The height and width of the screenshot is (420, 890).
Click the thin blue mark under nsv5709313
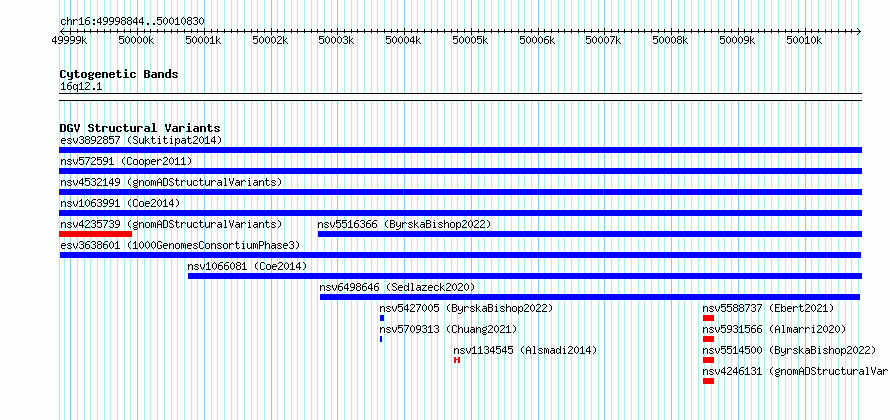(381, 339)
